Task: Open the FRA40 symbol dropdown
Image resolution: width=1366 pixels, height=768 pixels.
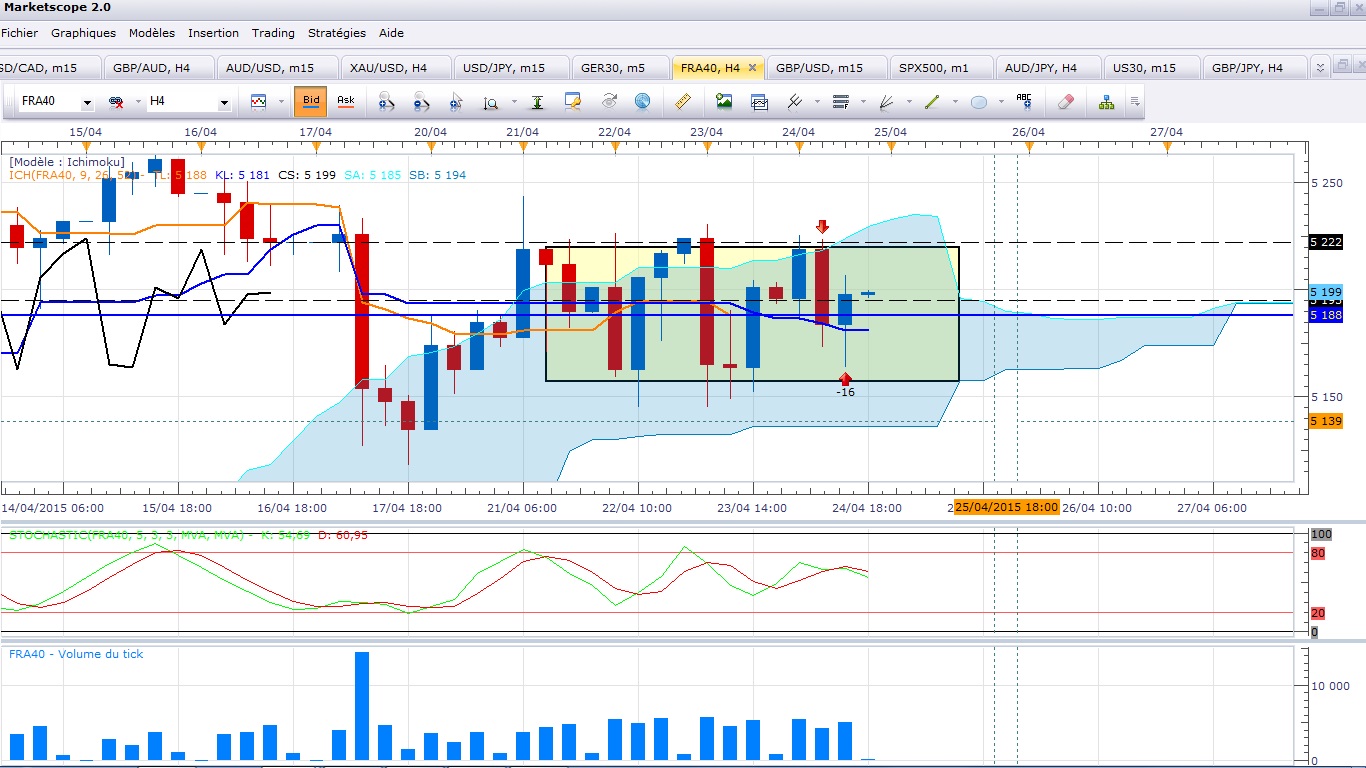Action: click(x=88, y=103)
